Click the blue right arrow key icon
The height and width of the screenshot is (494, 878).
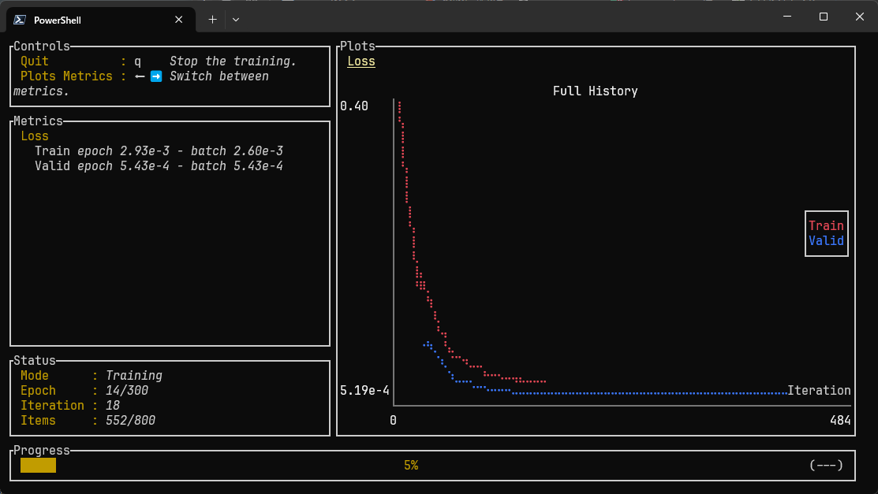click(x=156, y=76)
